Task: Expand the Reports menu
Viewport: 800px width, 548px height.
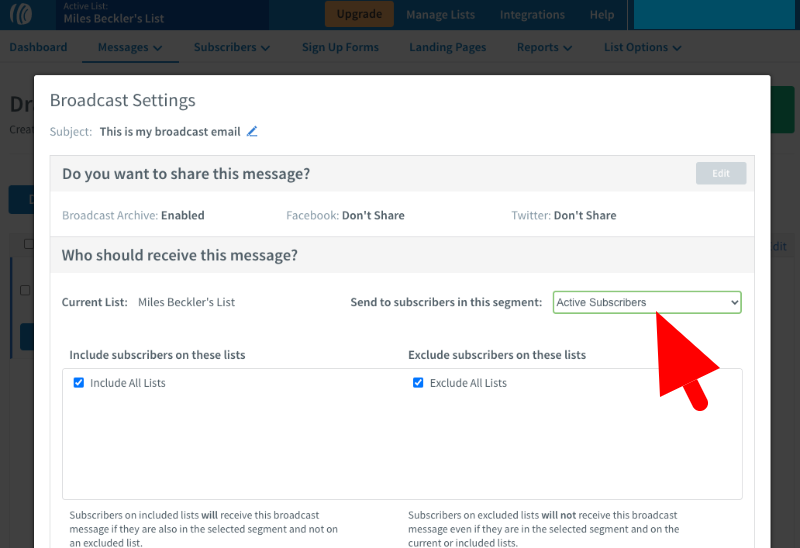Action: [544, 47]
